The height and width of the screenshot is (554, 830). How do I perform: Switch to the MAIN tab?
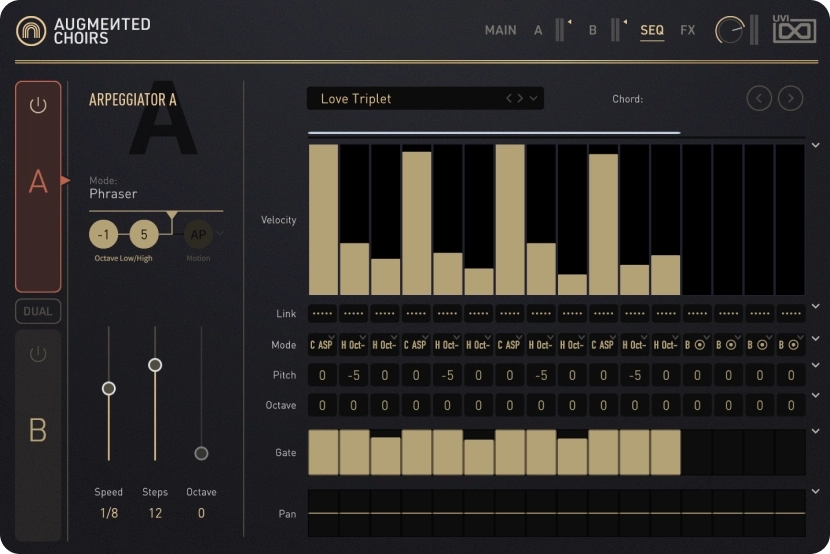[x=500, y=30]
